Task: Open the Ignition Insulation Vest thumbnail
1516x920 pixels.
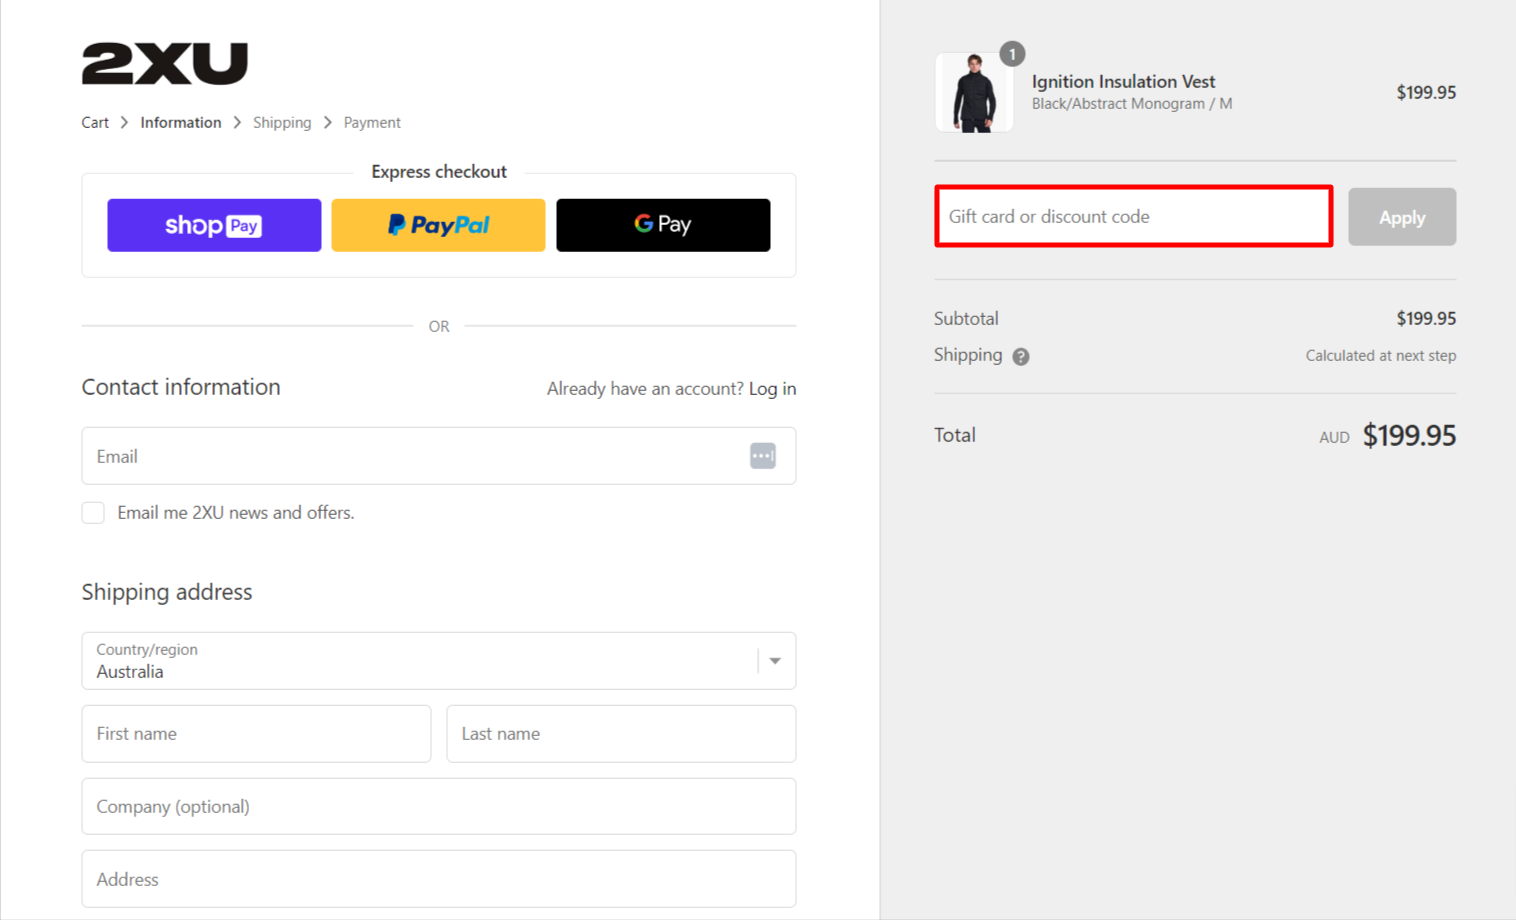Action: click(974, 92)
